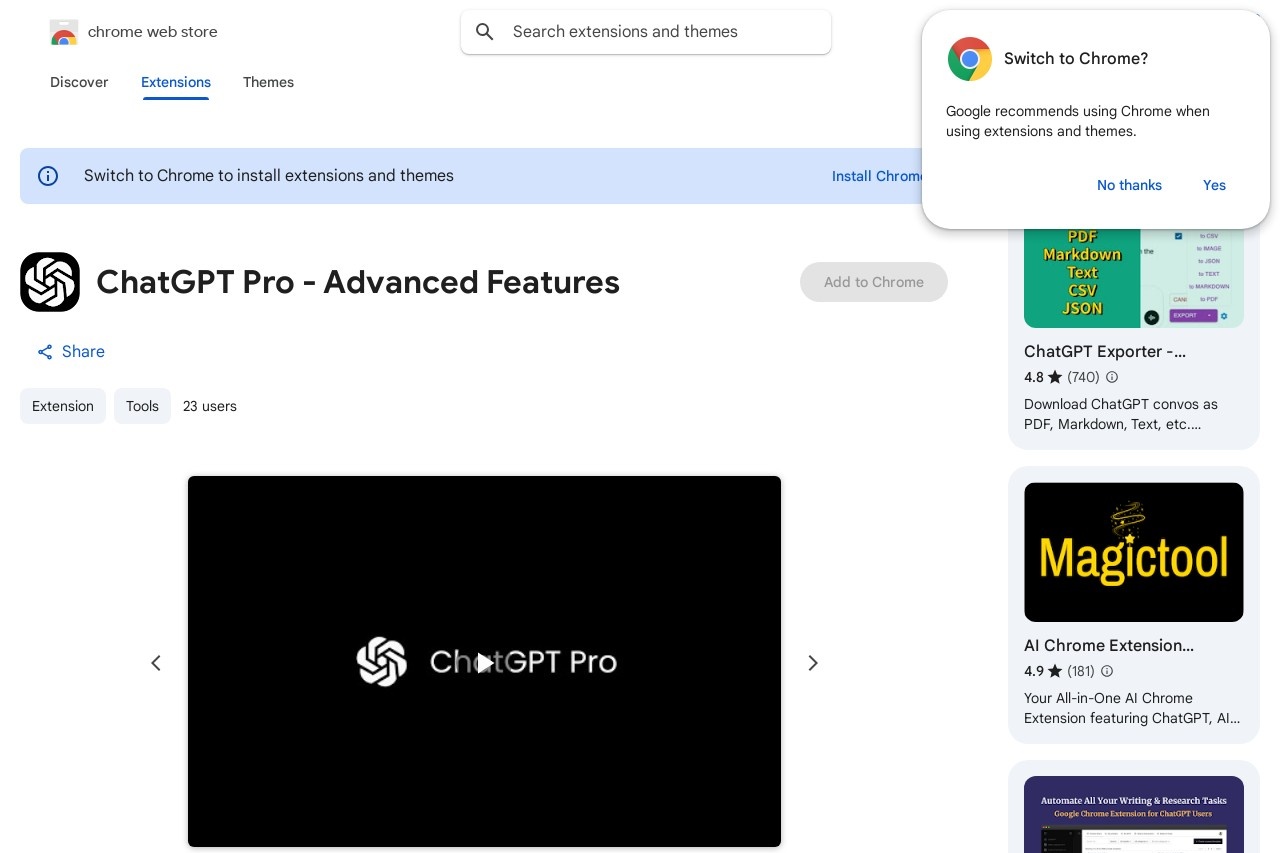Click the search magnifier icon
This screenshot has height=853, width=1280.
[485, 32]
